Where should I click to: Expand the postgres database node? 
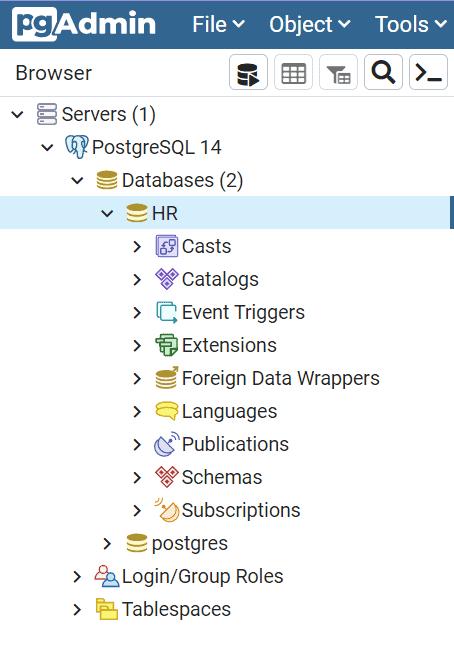pyautogui.click(x=107, y=543)
